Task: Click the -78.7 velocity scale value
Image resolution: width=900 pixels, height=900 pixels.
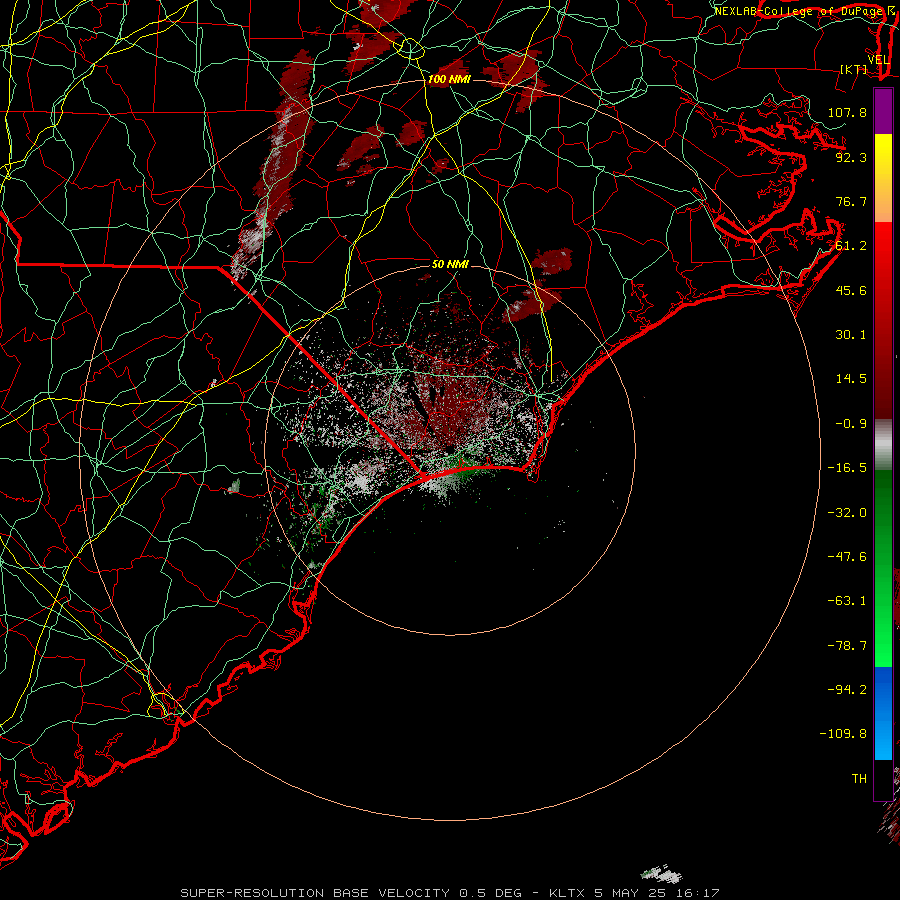Action: (x=847, y=646)
